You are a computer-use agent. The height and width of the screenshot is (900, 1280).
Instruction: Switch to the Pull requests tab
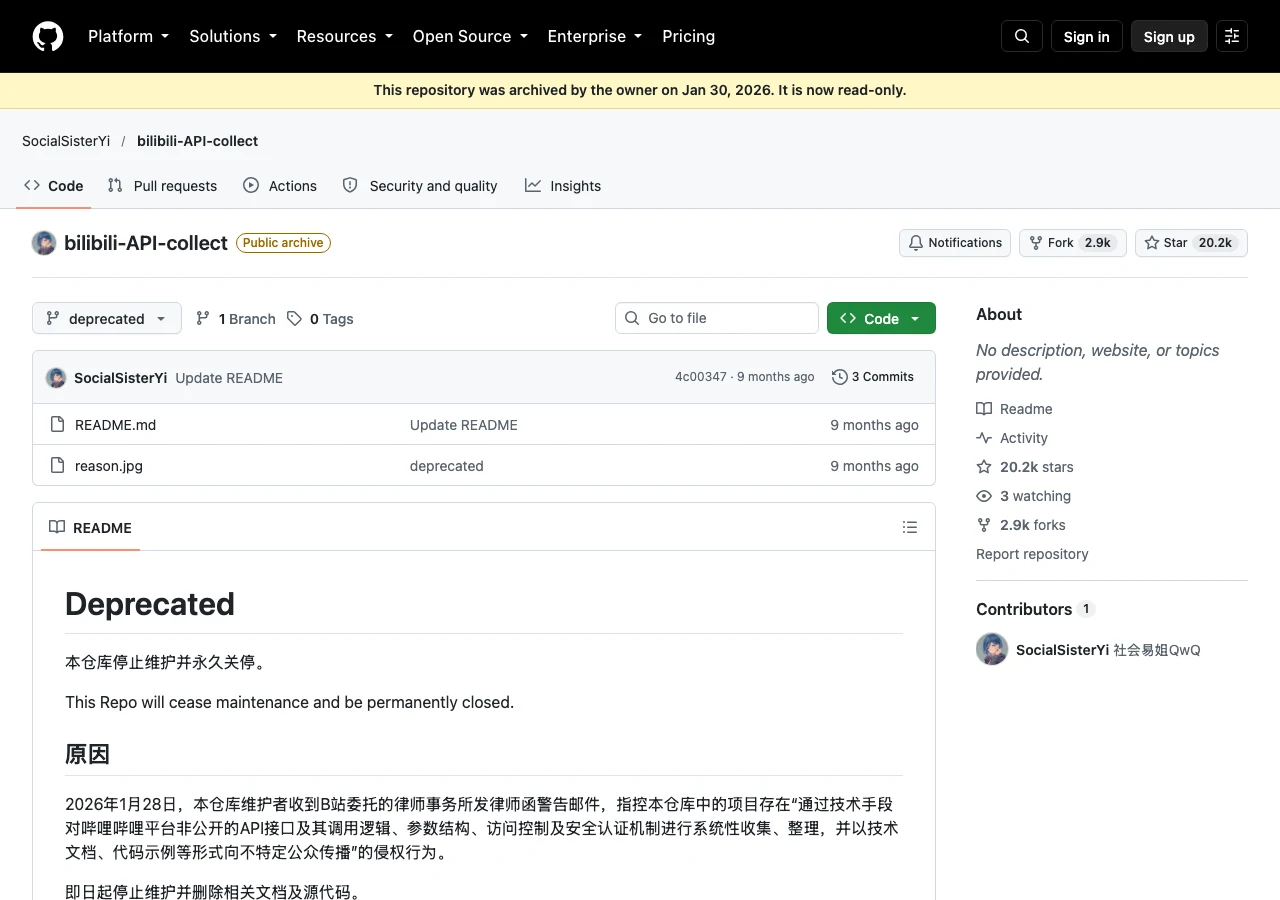[x=162, y=186]
